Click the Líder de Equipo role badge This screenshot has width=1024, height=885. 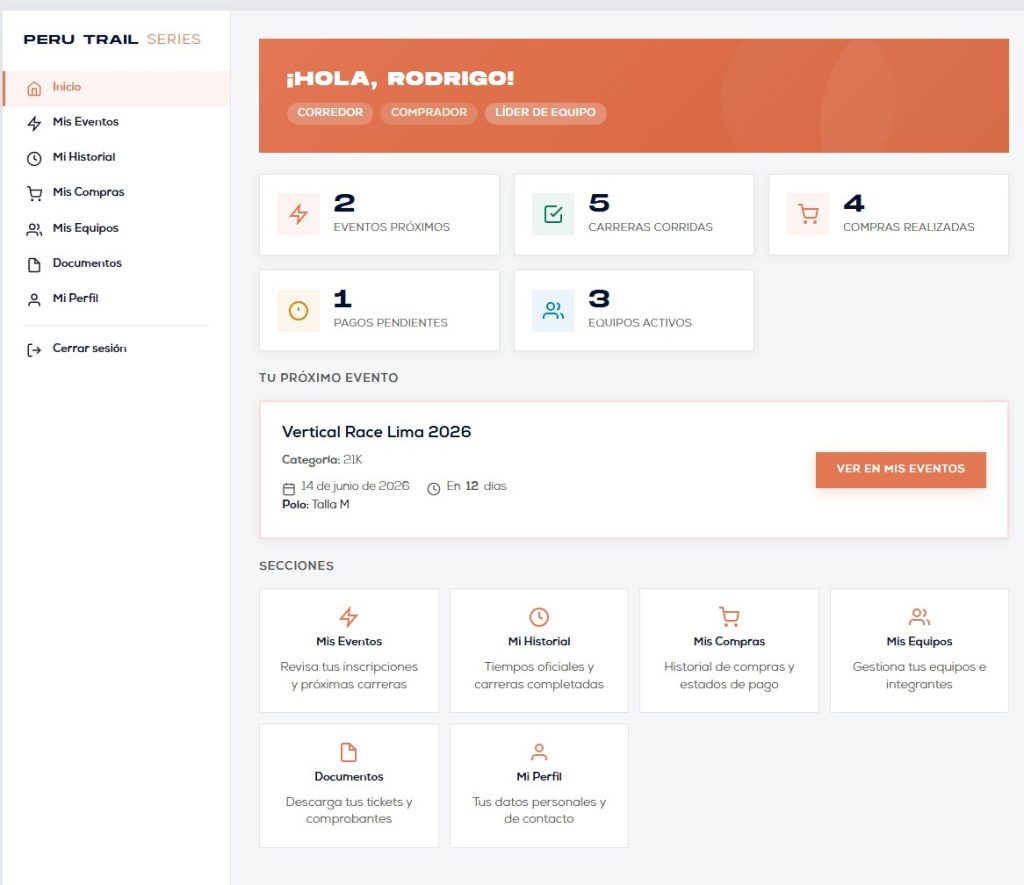[545, 112]
